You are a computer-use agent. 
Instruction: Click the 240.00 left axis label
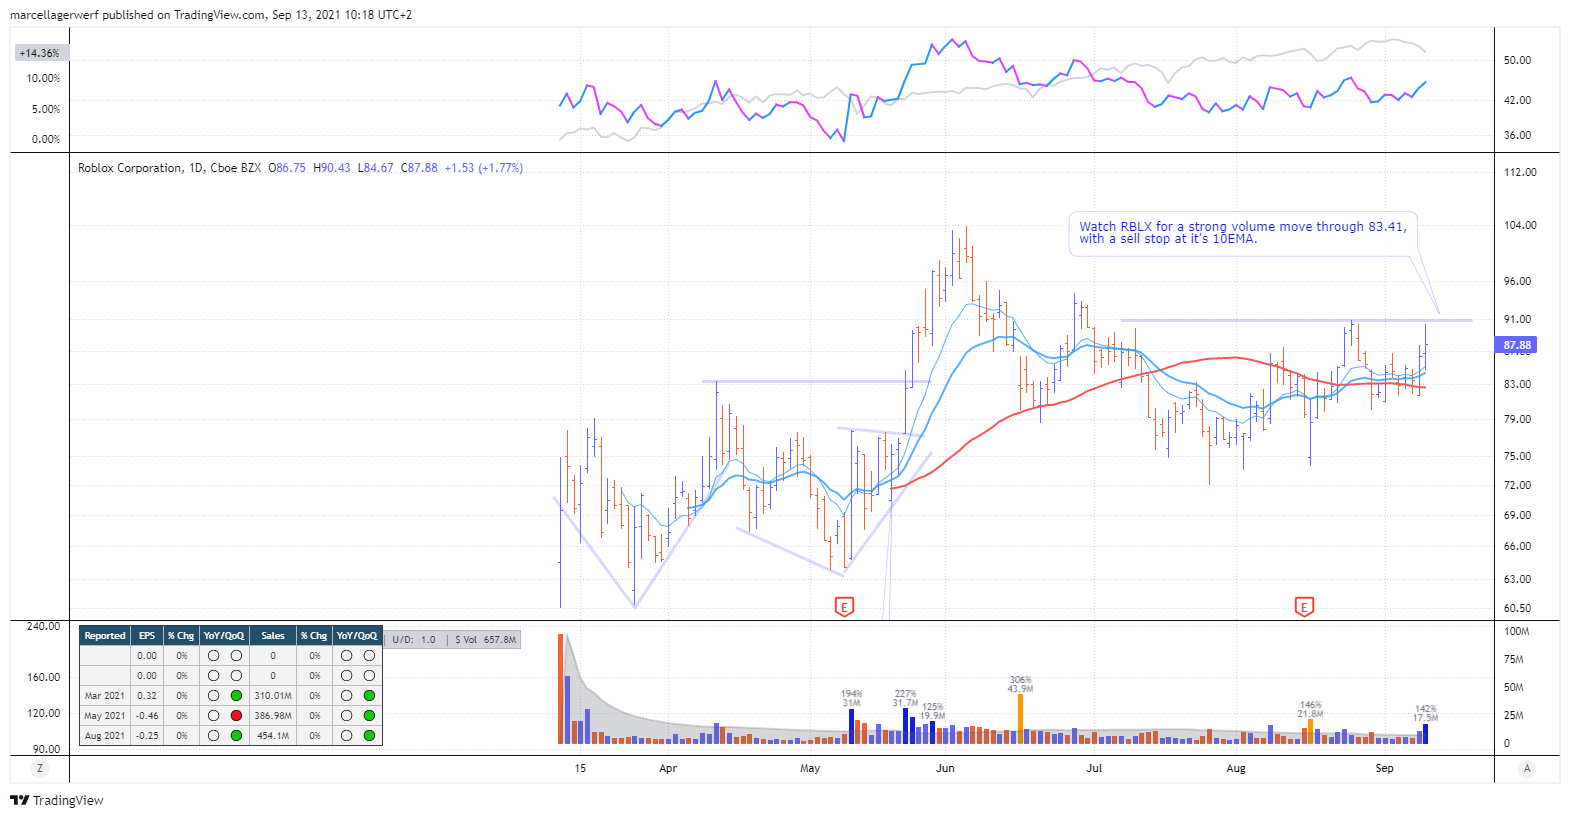click(x=43, y=626)
